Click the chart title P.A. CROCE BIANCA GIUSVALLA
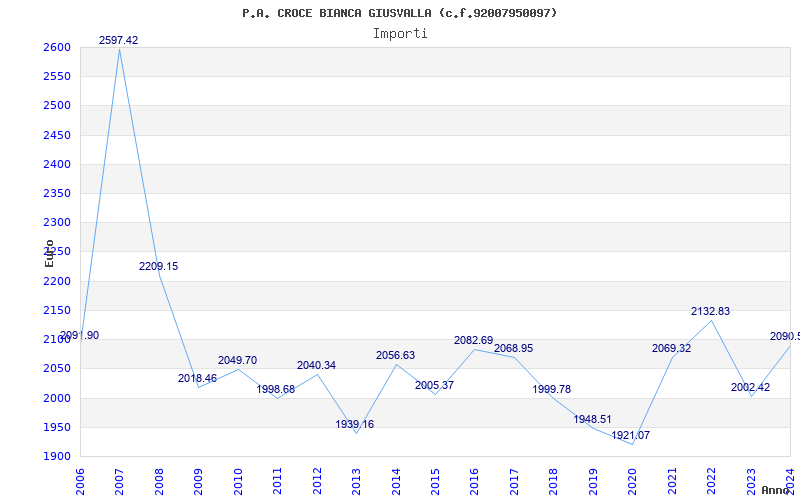This screenshot has width=800, height=500. pyautogui.click(x=399, y=13)
